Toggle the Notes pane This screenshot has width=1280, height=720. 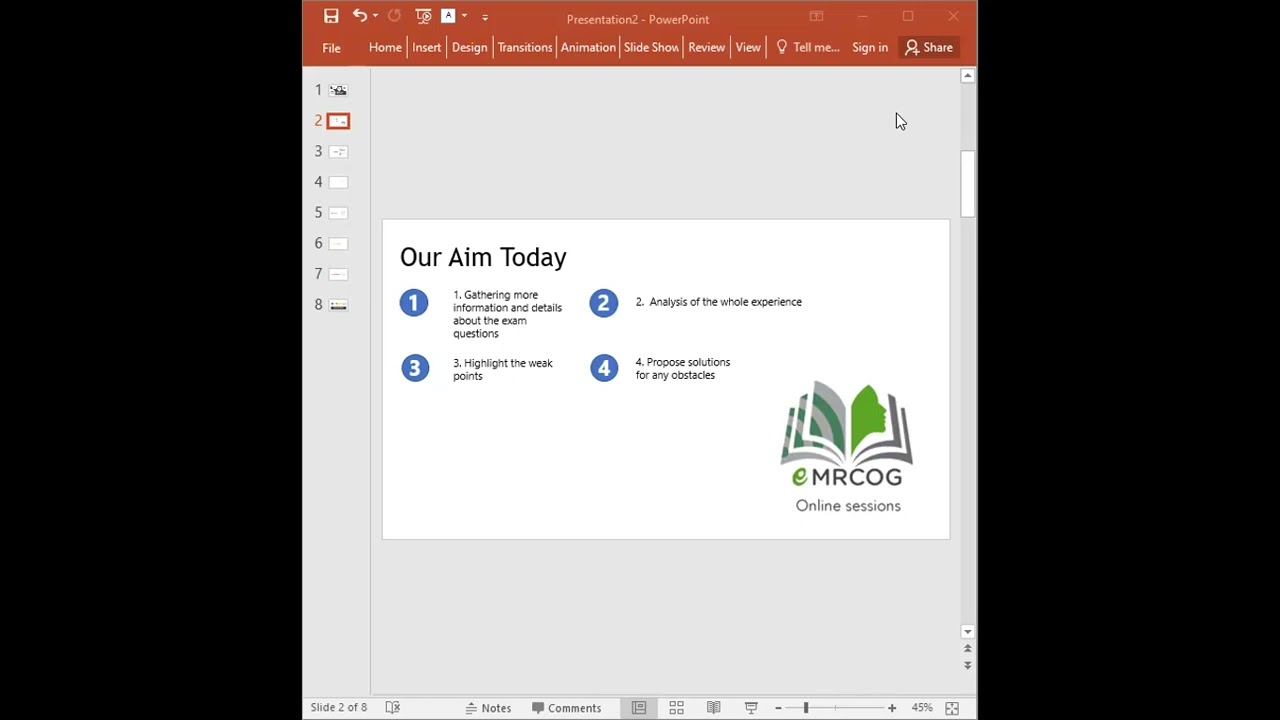pos(488,708)
